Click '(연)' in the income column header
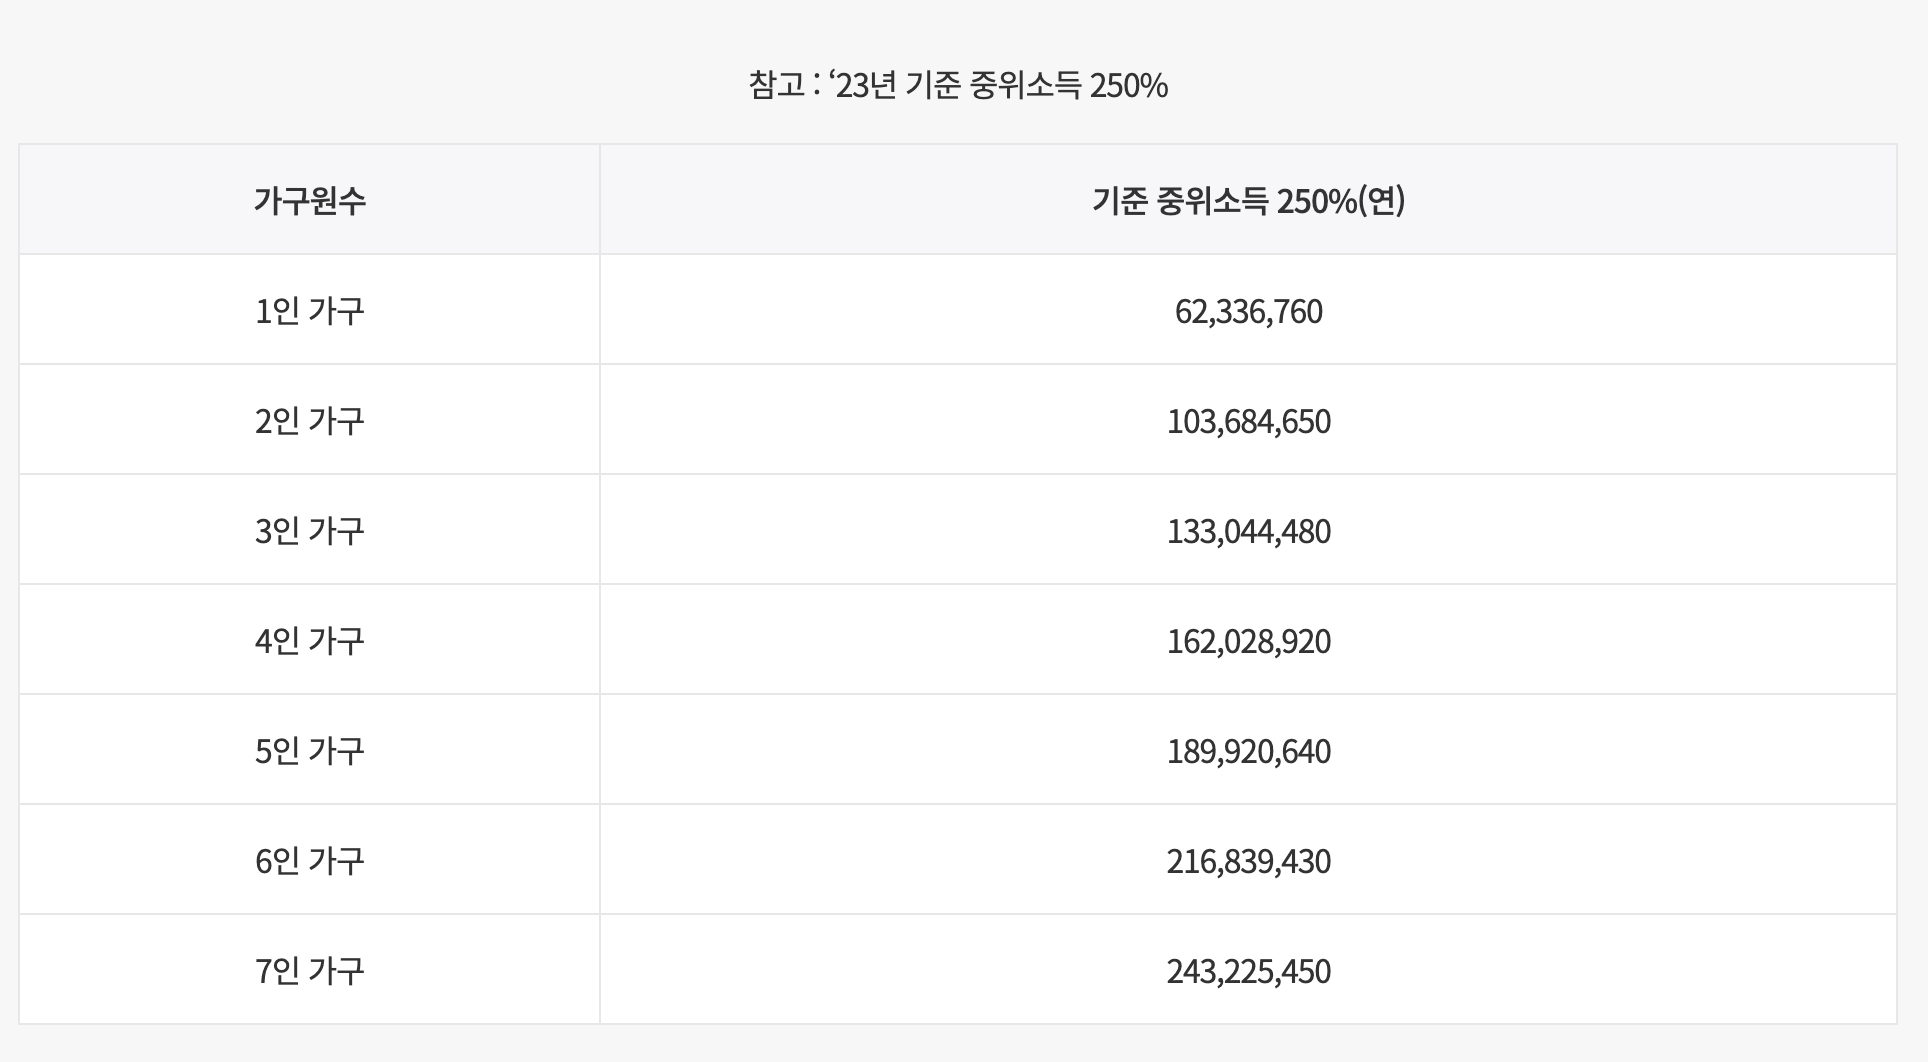1928x1062 pixels. coord(1381,201)
